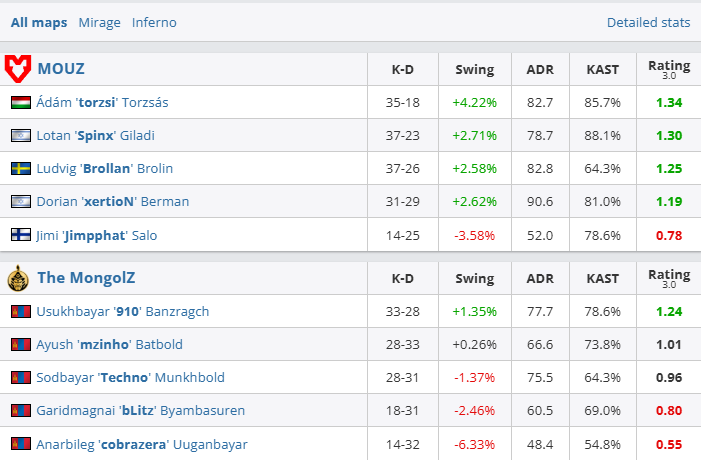Click the Israeli flag next to Spinx

[x=20, y=135]
